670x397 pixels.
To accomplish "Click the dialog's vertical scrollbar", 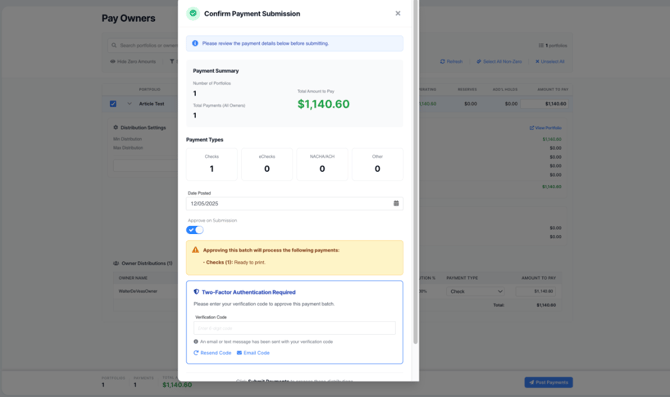I will pos(415,171).
